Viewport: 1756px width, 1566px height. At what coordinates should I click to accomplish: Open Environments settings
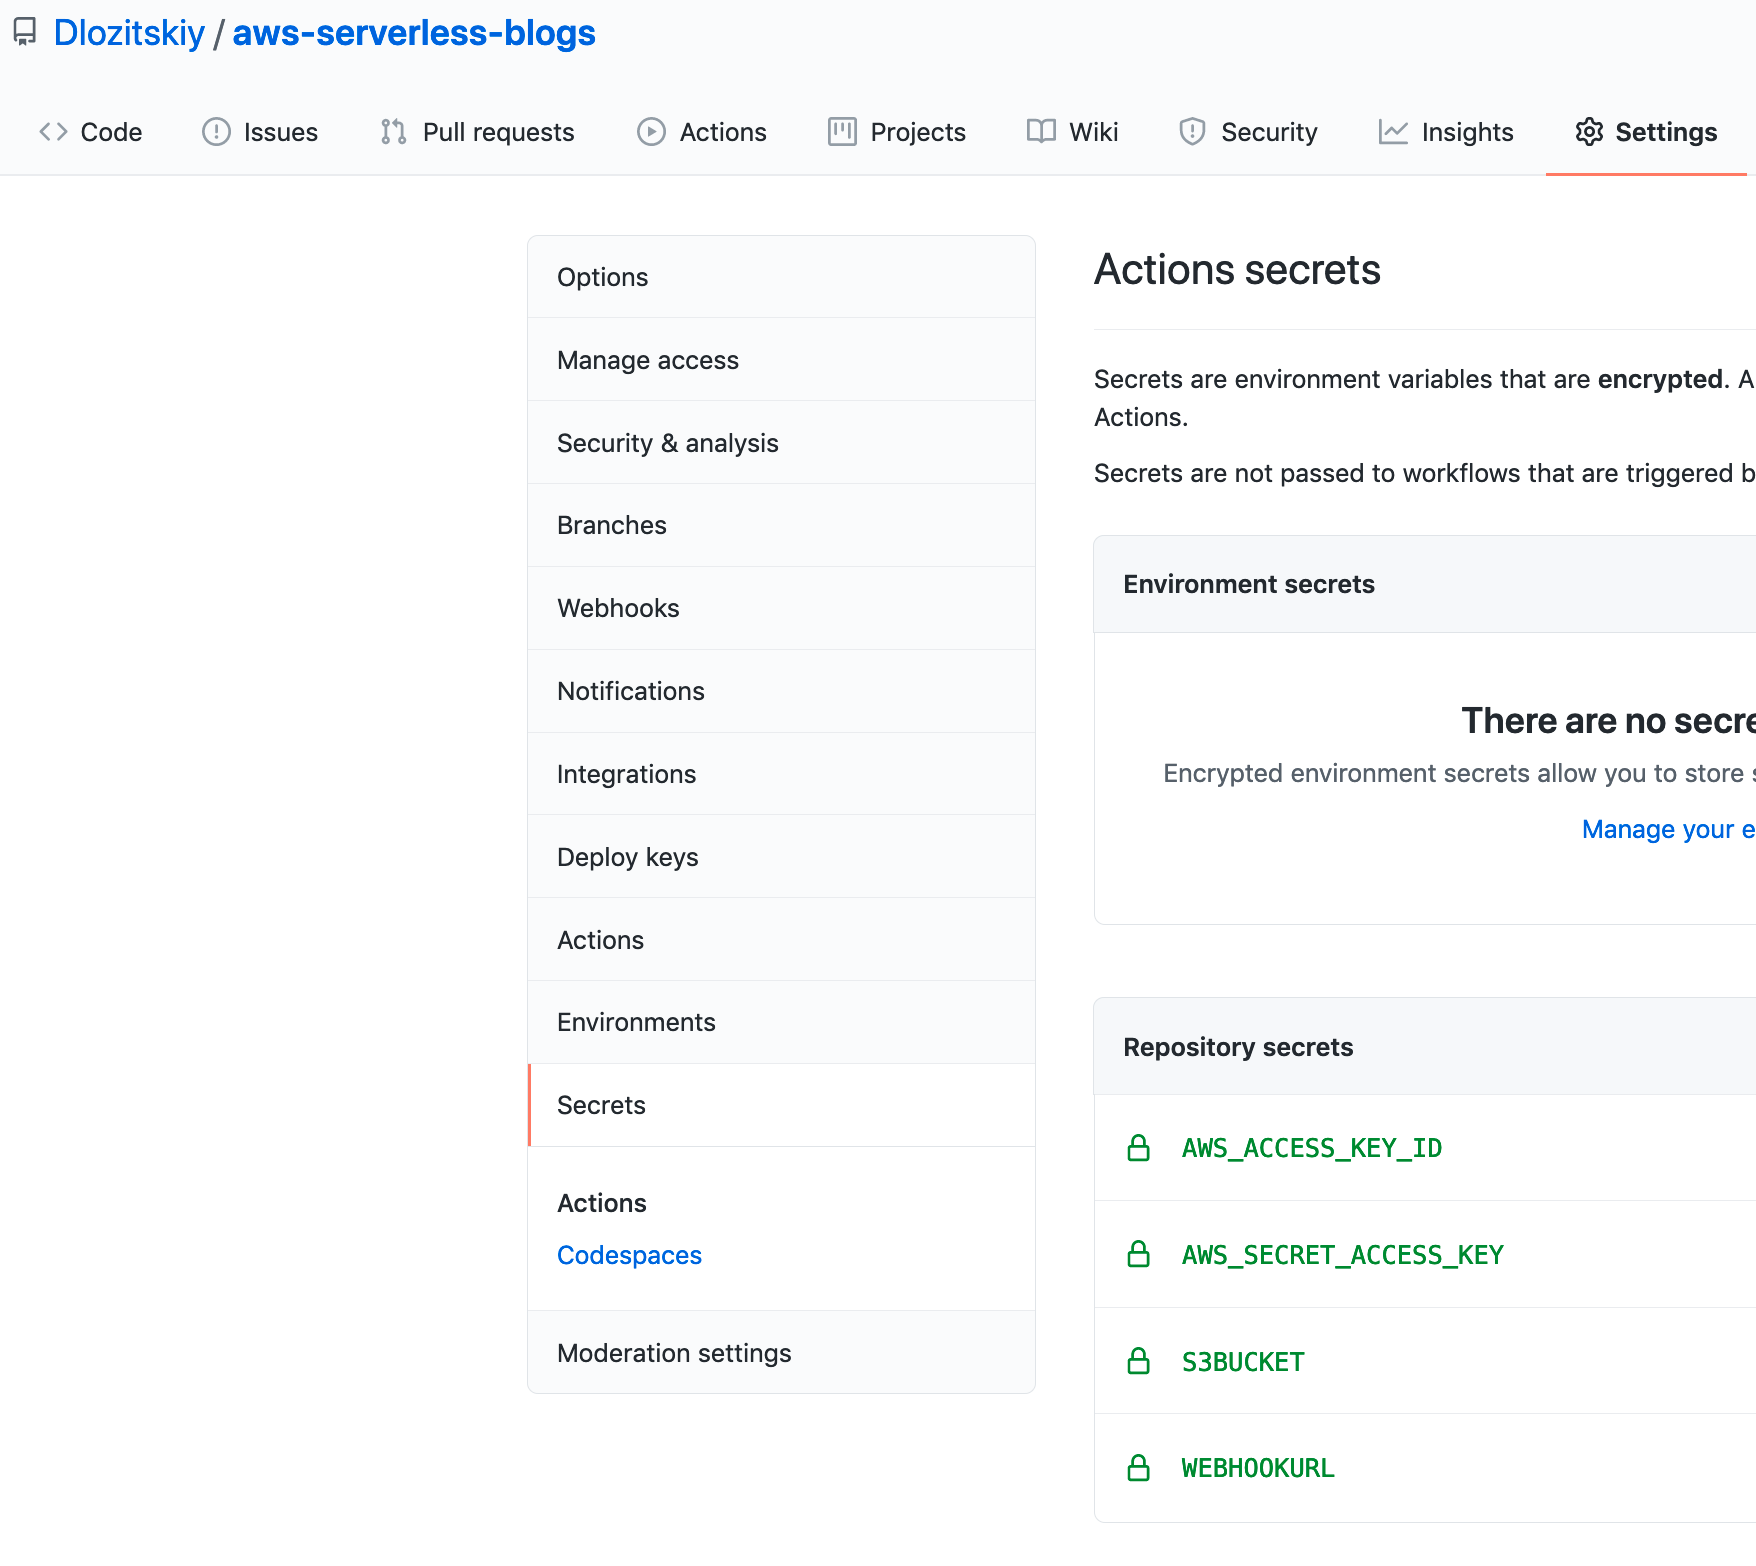click(x=781, y=1022)
